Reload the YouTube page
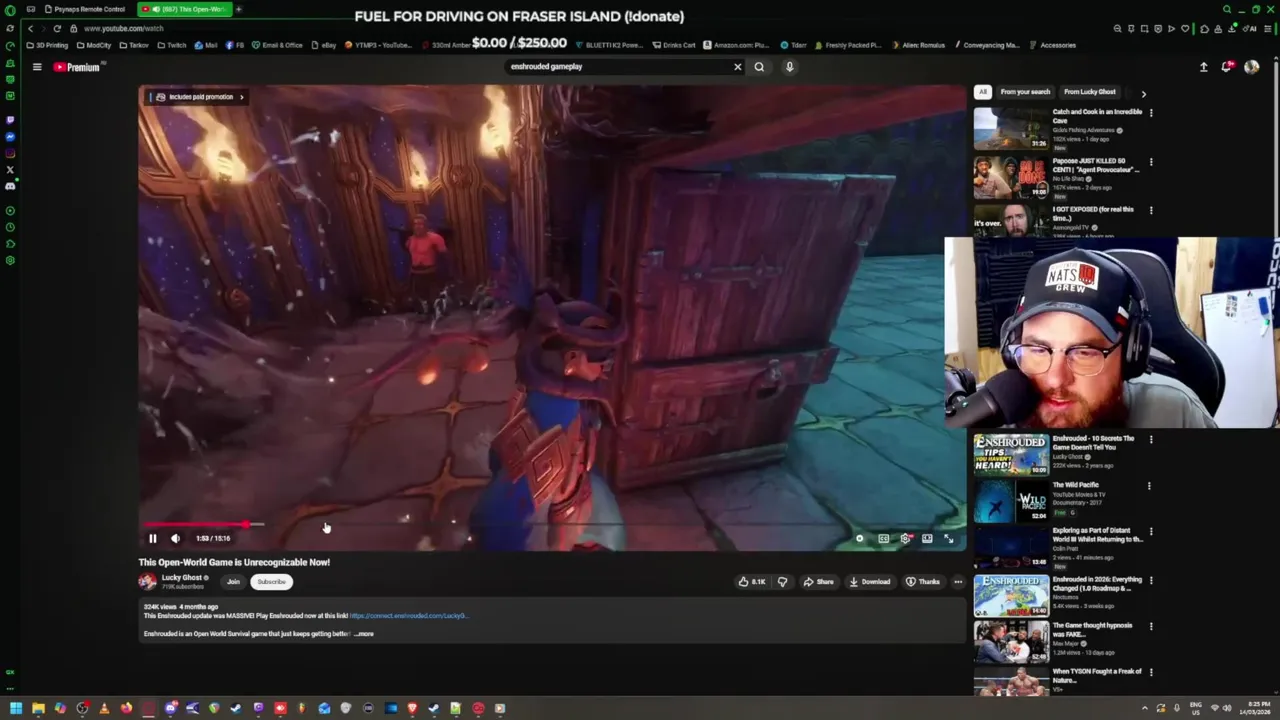The width and height of the screenshot is (1280, 720). pyautogui.click(x=57, y=28)
